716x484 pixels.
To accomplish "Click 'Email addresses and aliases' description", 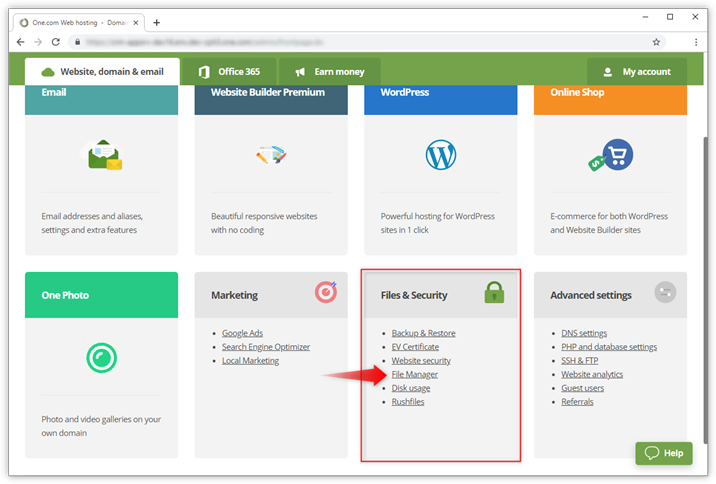I will coord(92,223).
